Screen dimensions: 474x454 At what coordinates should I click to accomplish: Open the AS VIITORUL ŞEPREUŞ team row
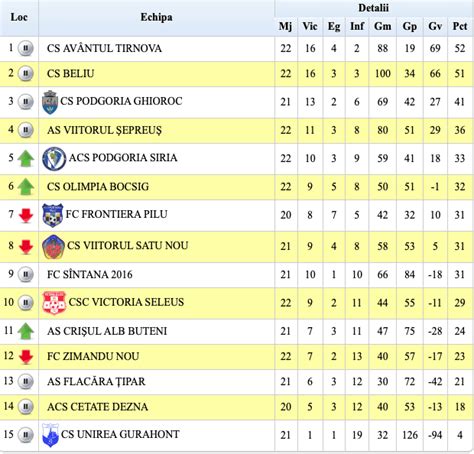237,130
